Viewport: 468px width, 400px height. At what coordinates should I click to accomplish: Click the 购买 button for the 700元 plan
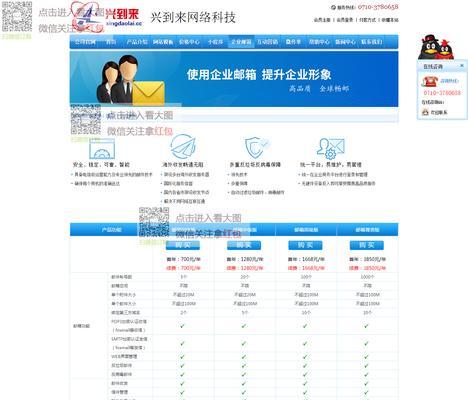[x=183, y=245]
